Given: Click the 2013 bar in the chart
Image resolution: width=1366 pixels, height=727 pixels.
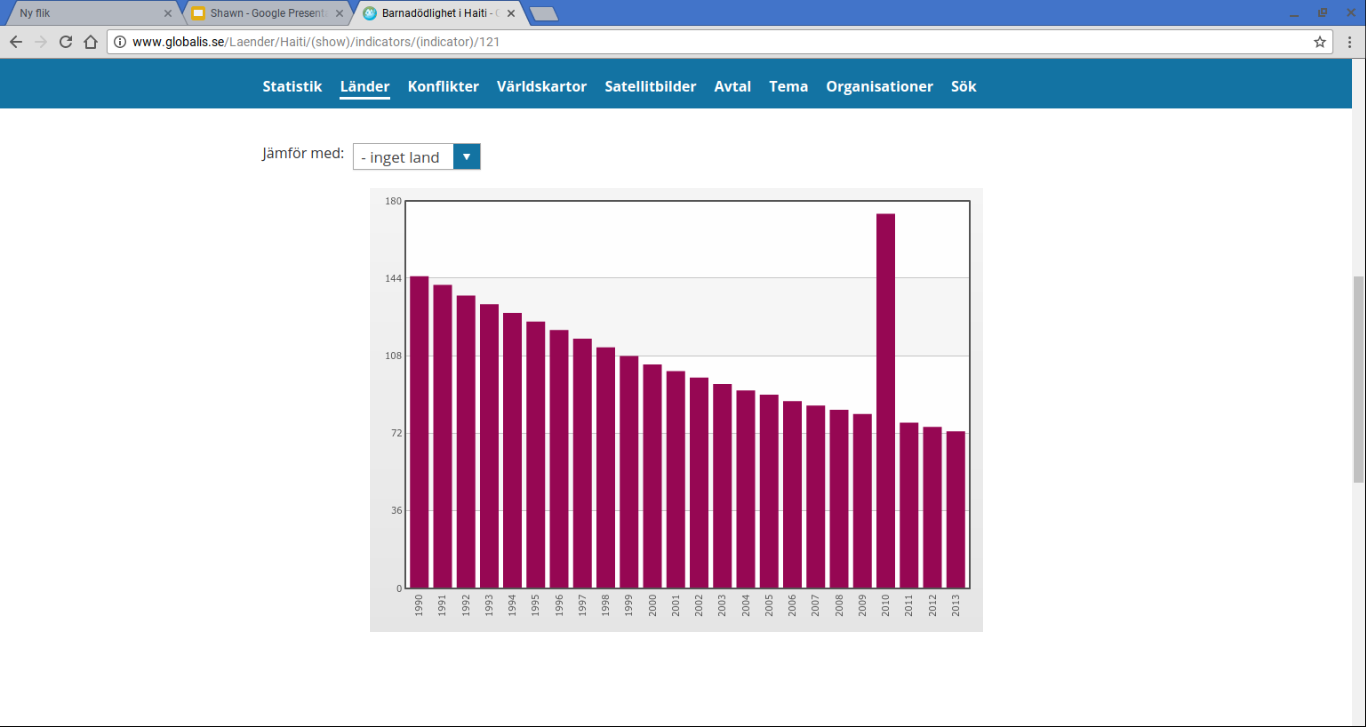Looking at the screenshot, I should pos(956,510).
